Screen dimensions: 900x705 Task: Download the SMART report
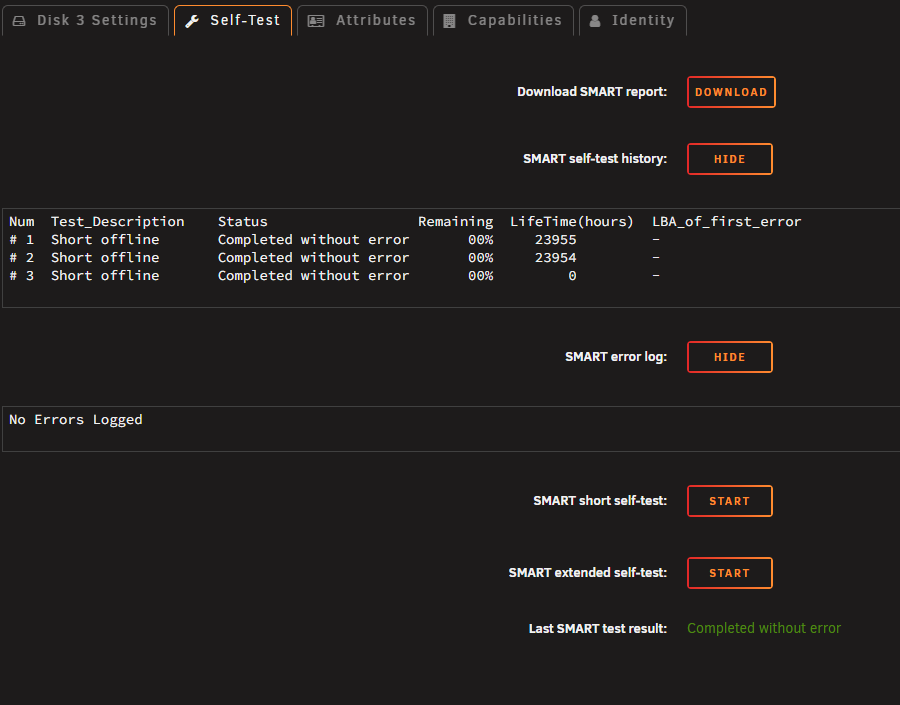731,92
